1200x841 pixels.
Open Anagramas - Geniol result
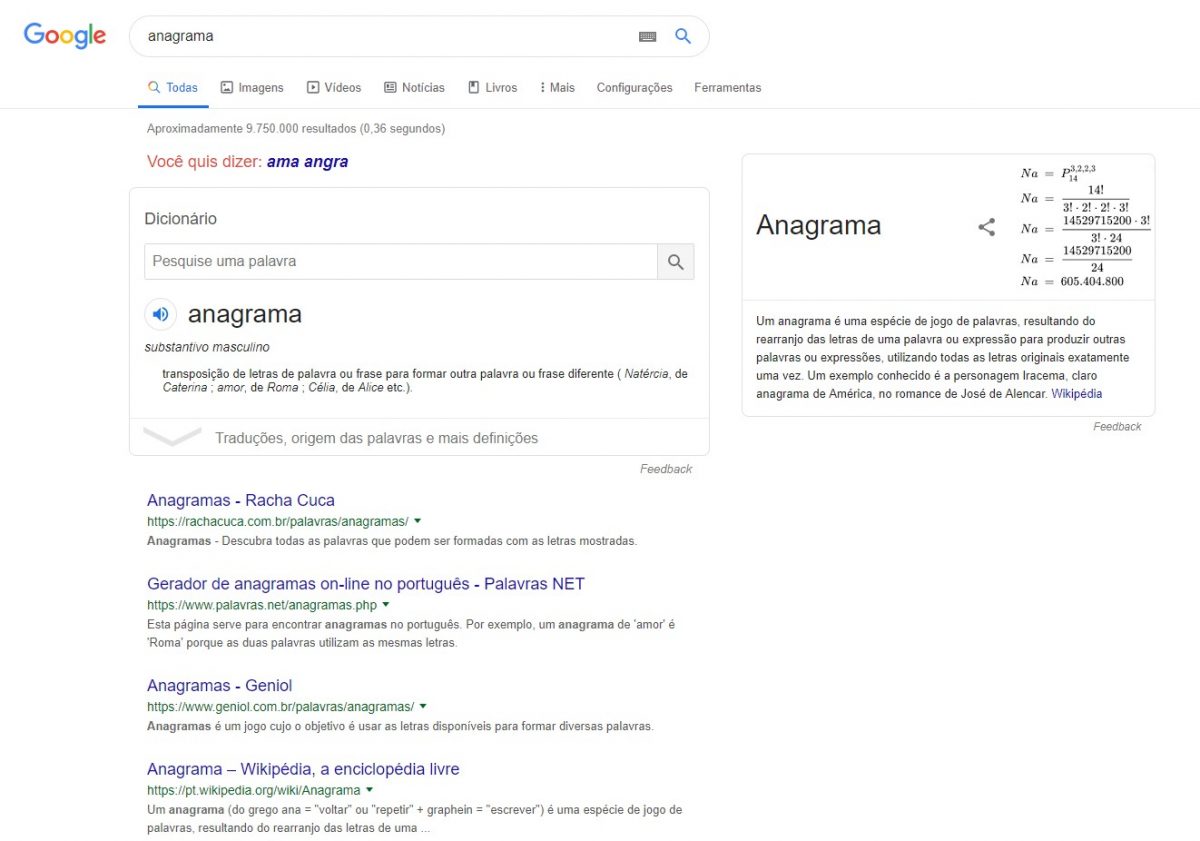pos(220,685)
